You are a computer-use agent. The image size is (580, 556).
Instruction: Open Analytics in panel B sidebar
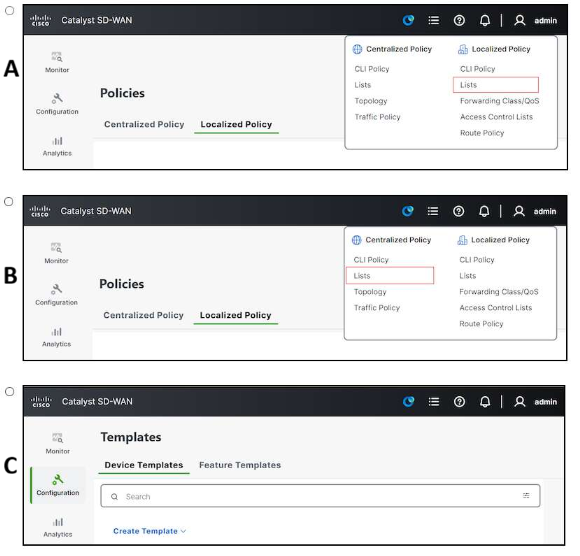(x=56, y=337)
